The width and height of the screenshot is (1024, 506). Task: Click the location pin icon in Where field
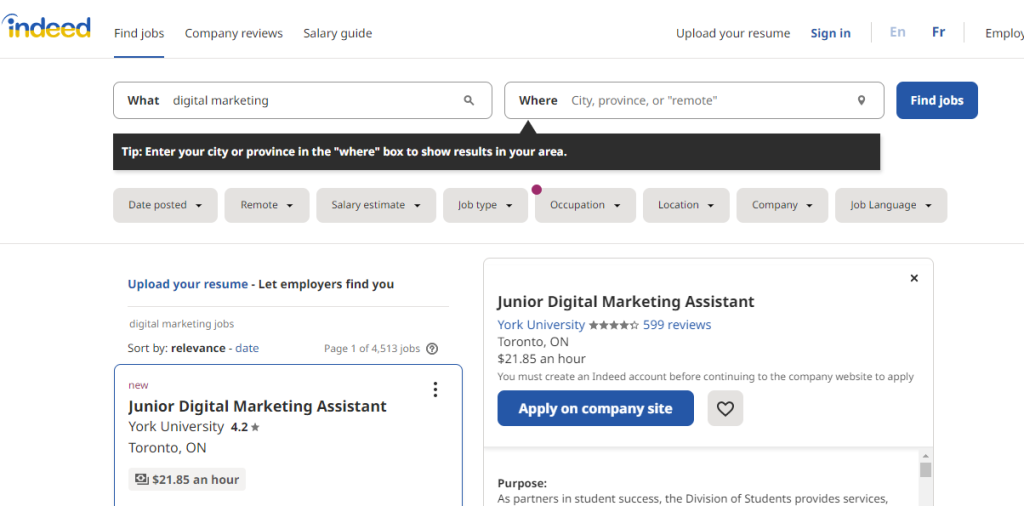(x=861, y=101)
